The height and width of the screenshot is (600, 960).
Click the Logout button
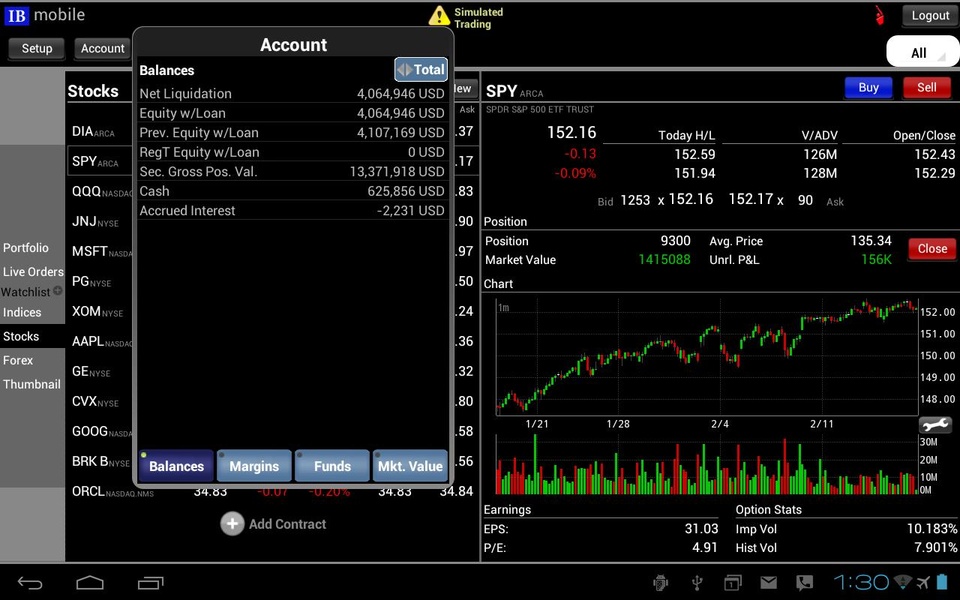point(930,16)
